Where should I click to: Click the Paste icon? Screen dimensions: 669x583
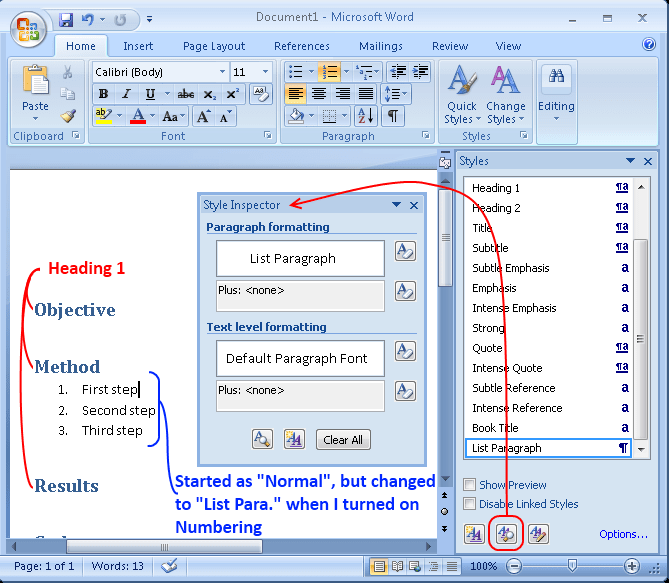click(35, 80)
